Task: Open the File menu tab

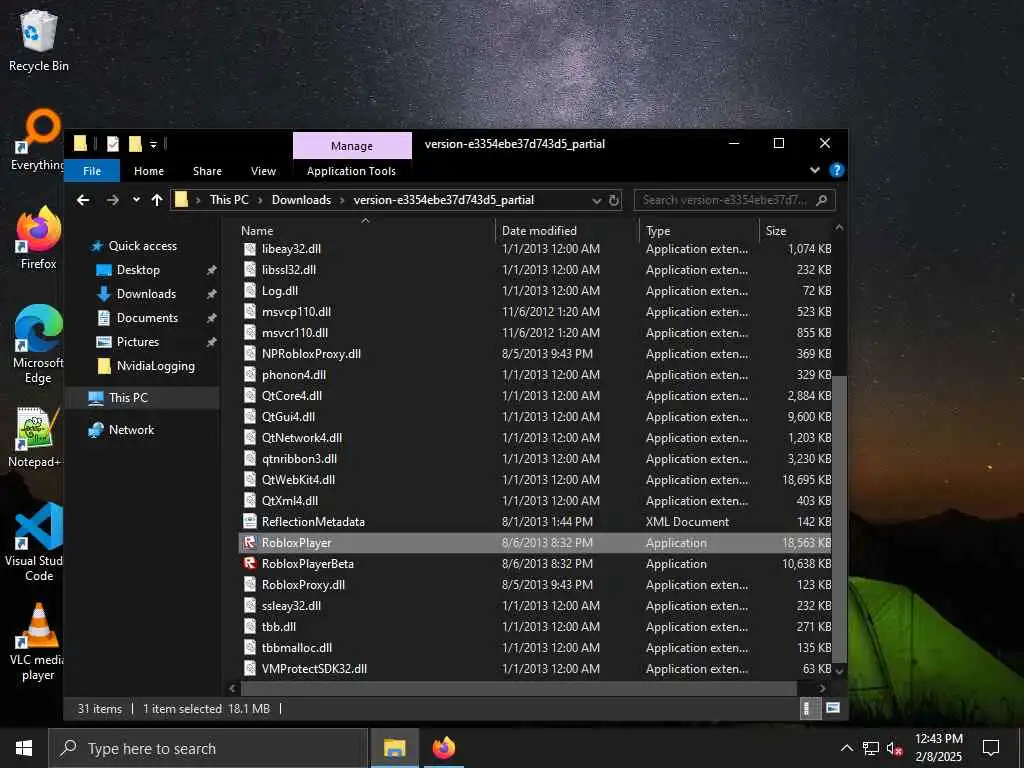Action: pyautogui.click(x=92, y=170)
